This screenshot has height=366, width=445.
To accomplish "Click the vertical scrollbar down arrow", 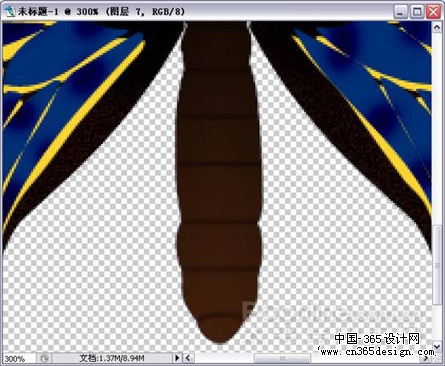I will click(x=437, y=346).
